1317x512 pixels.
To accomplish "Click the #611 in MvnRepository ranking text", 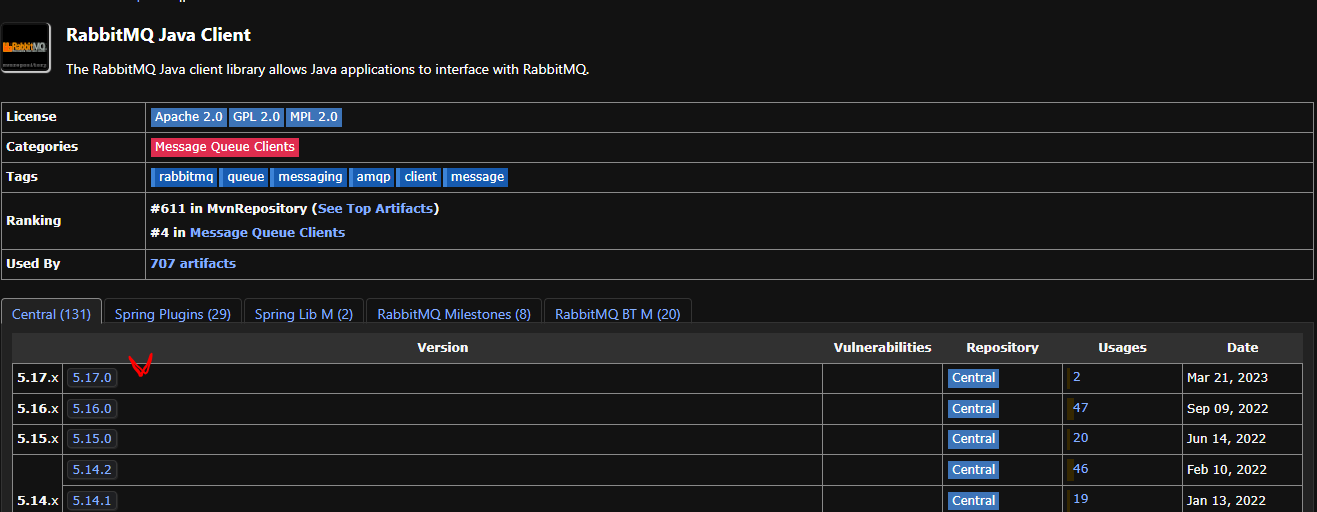I will pos(229,209).
